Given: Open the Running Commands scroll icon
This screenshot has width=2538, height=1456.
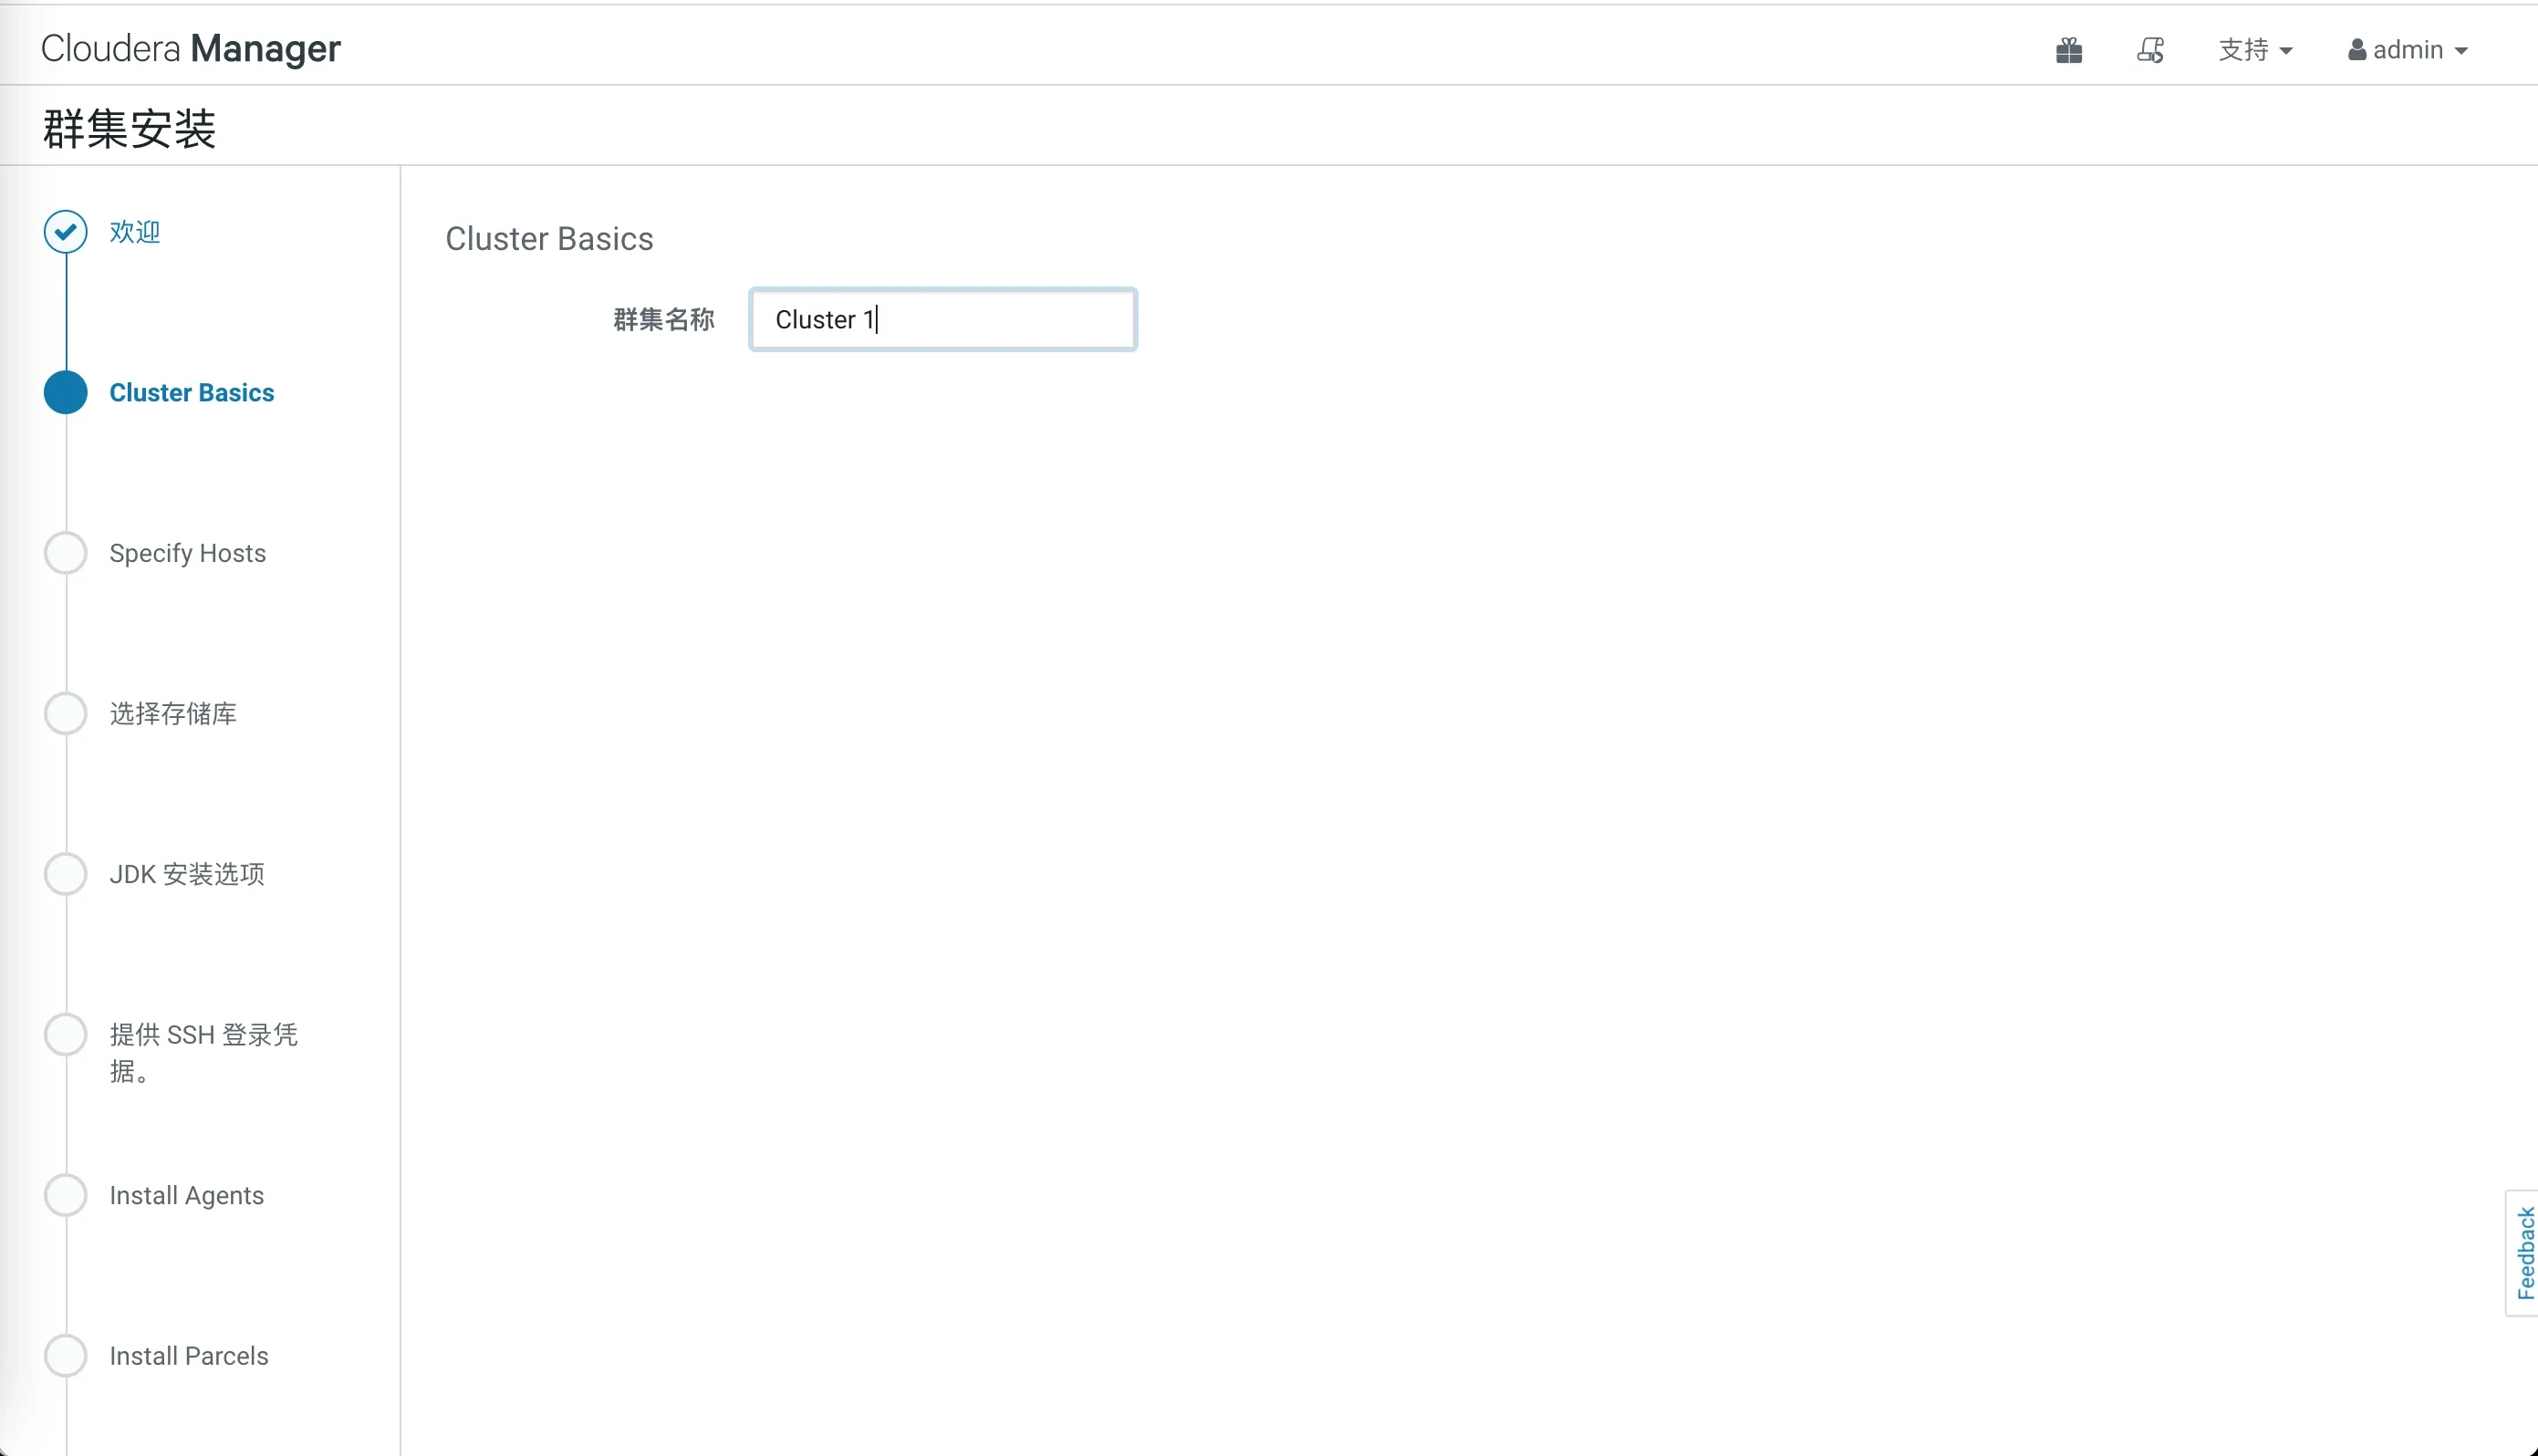Looking at the screenshot, I should 2150,49.
